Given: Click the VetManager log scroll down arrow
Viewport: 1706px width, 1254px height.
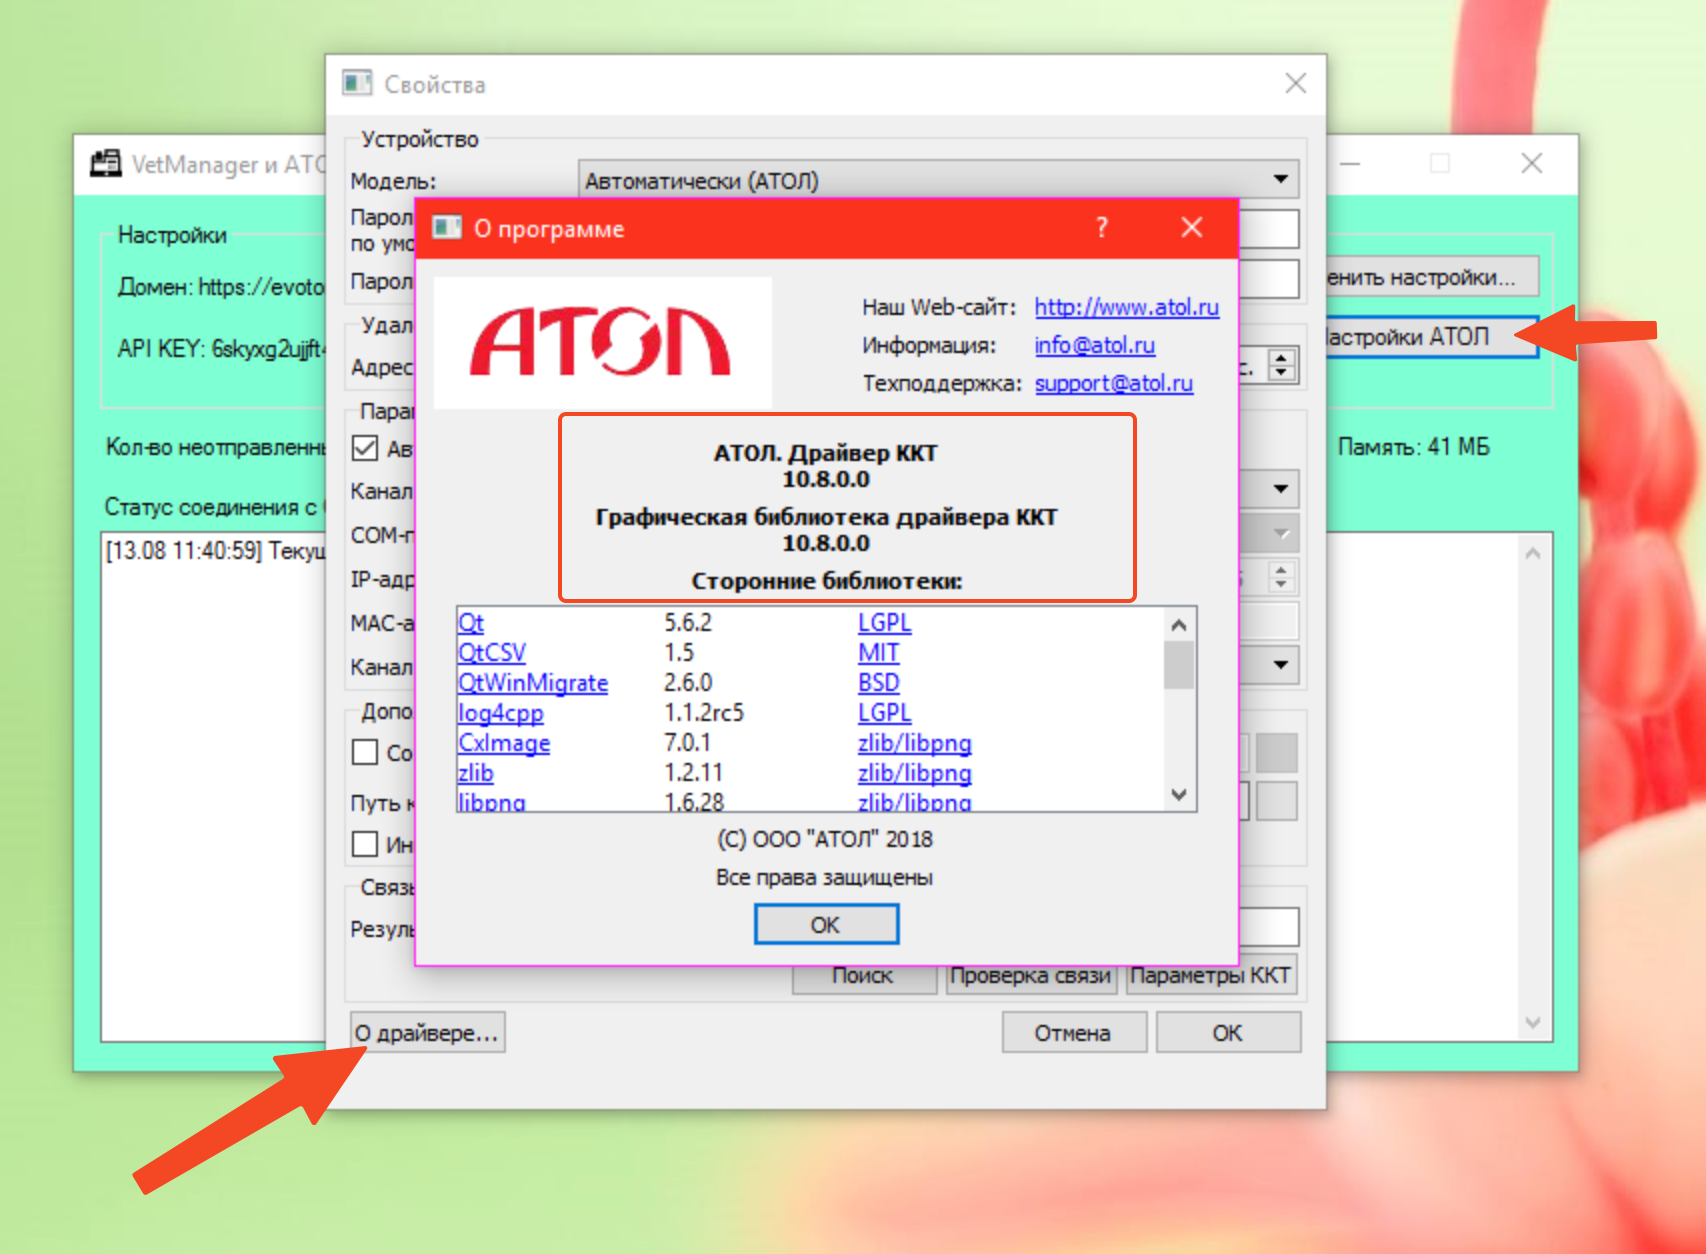Looking at the screenshot, I should click(1533, 1022).
